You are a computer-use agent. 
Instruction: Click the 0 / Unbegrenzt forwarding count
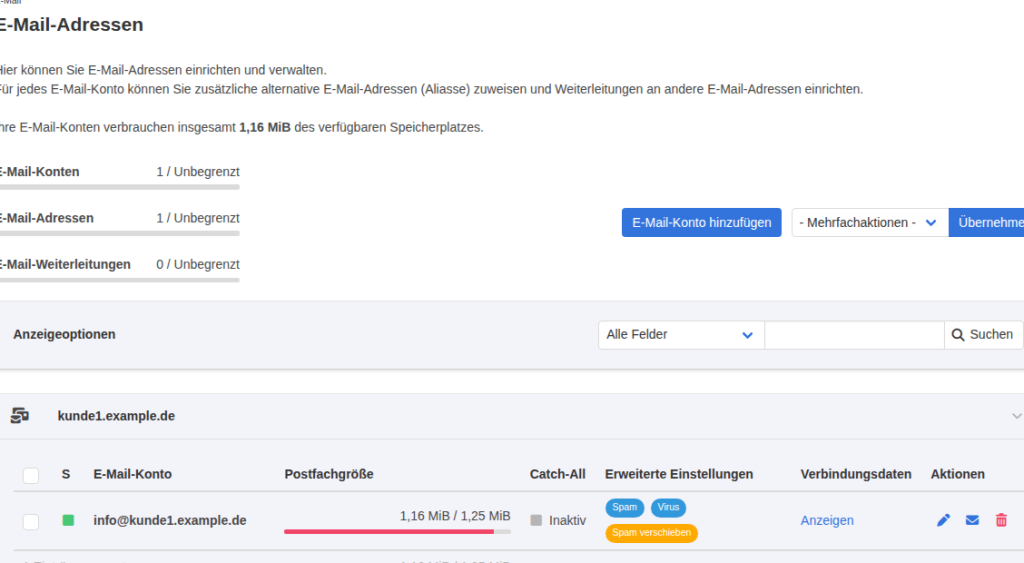pos(198,265)
